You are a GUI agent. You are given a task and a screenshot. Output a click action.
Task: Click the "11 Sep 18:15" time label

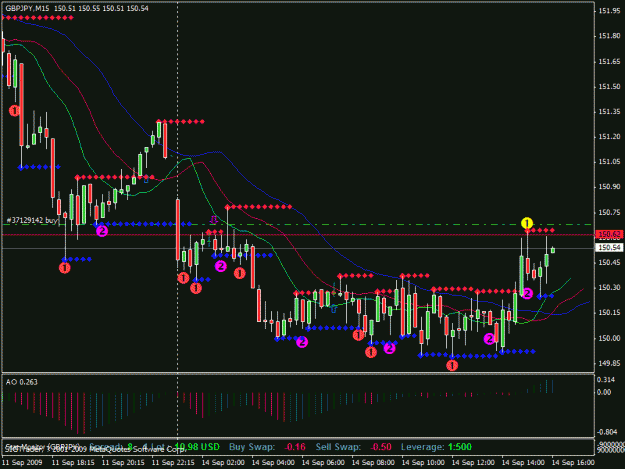(x=73, y=463)
